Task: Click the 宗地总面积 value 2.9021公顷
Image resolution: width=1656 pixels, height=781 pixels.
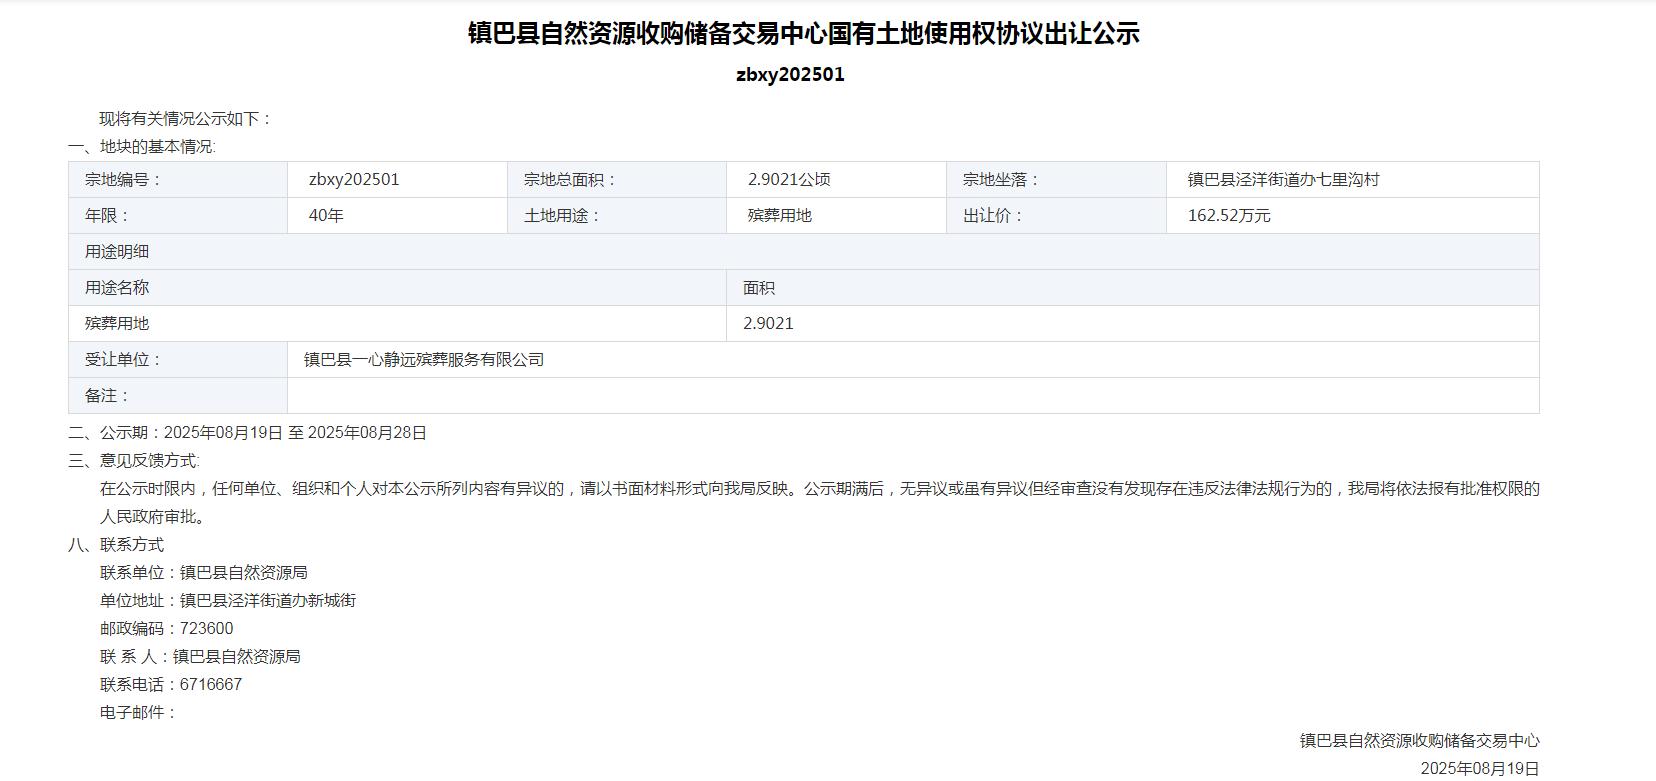Action: (789, 180)
